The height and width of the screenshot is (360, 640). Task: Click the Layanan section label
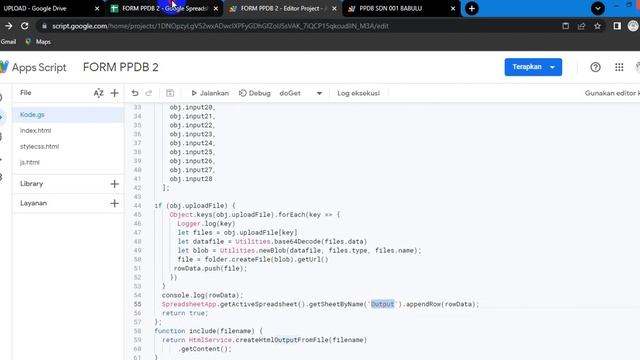33,203
